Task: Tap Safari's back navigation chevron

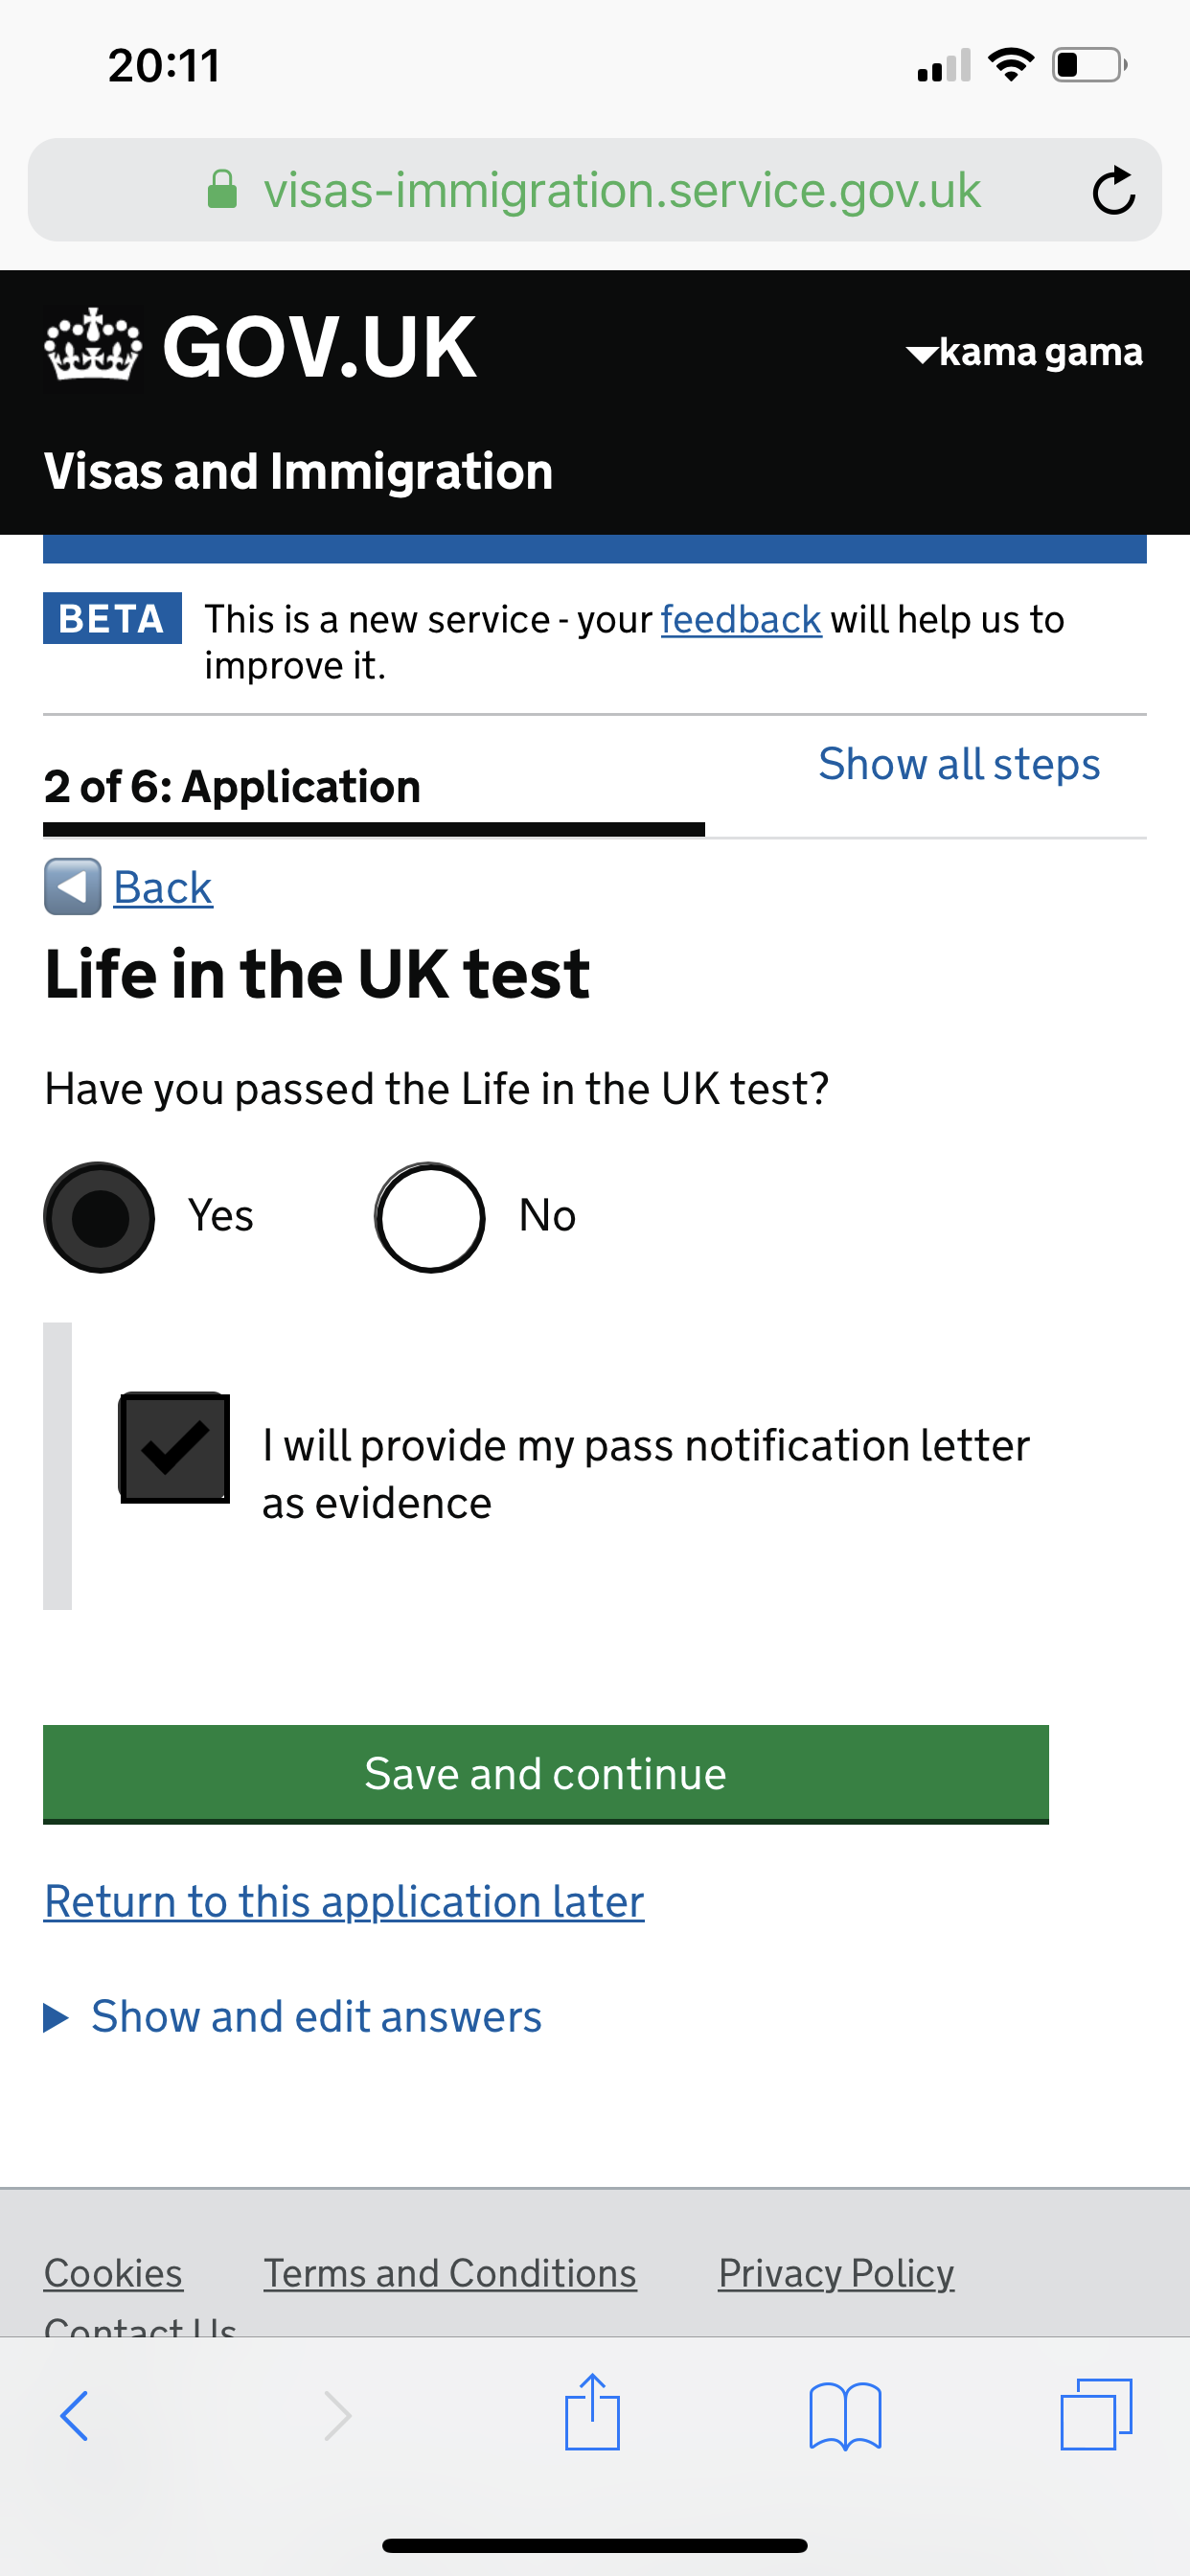Action: pyautogui.click(x=75, y=2416)
